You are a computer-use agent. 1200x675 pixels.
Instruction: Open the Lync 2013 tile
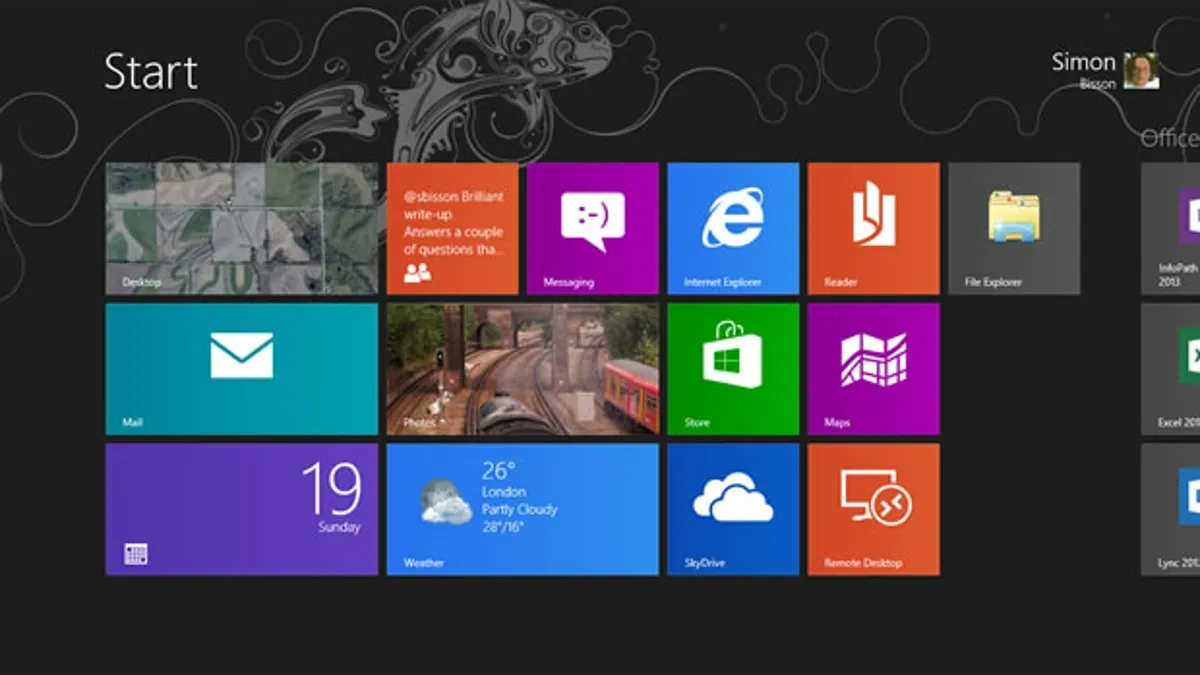[1171, 509]
